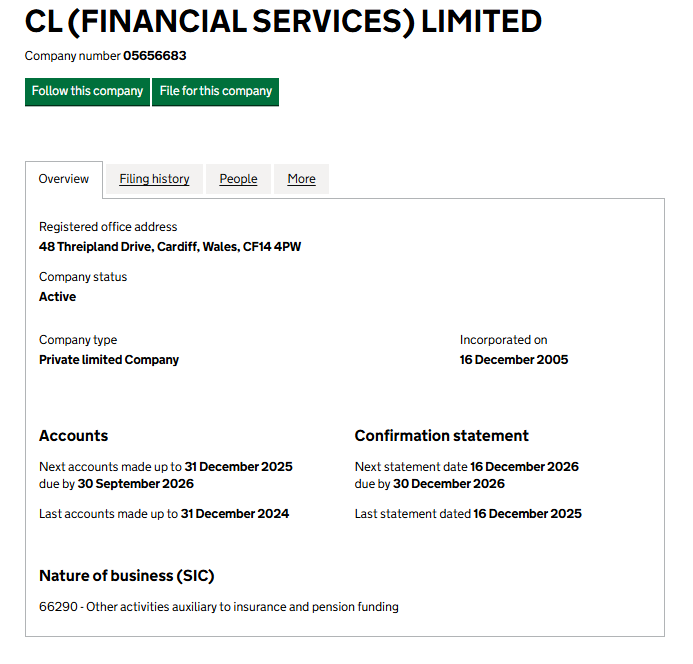Image resolution: width=693 pixels, height=664 pixels.
Task: Click the CL (Financial Services) Limited heading
Action: [x=284, y=21]
